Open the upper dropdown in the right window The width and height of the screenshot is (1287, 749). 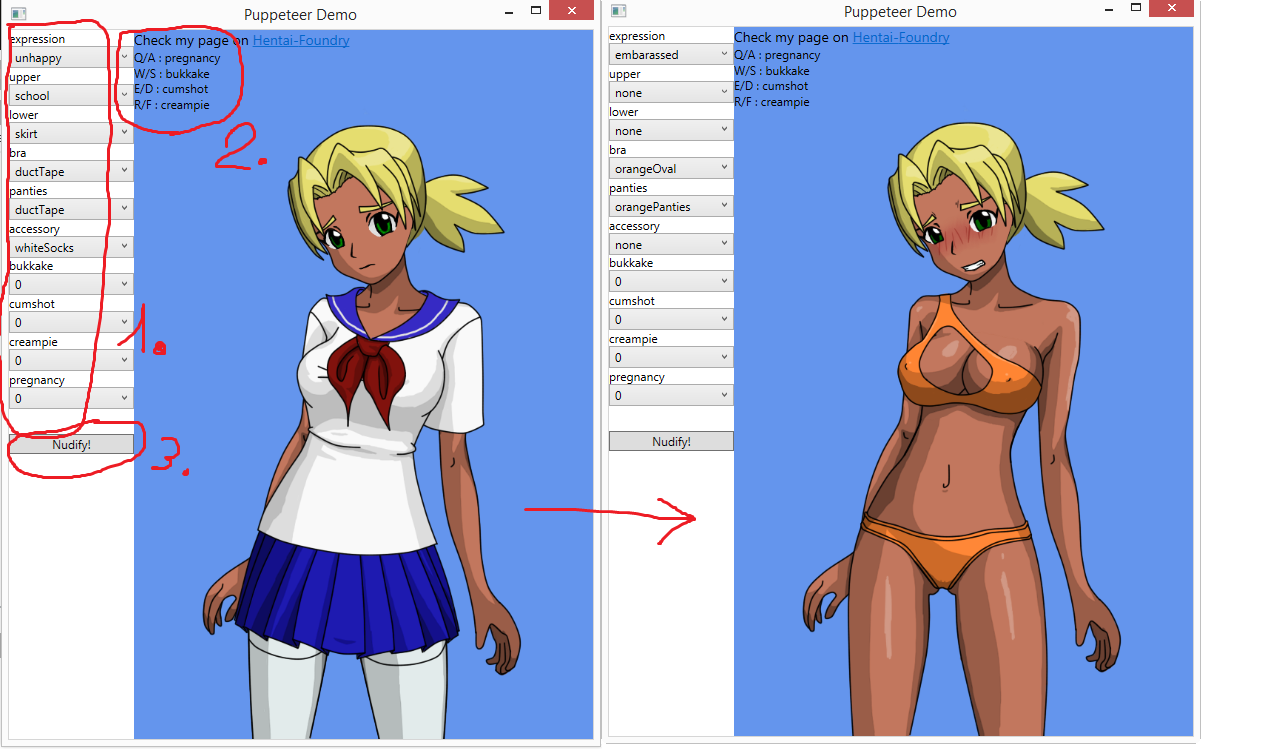[x=671, y=93]
